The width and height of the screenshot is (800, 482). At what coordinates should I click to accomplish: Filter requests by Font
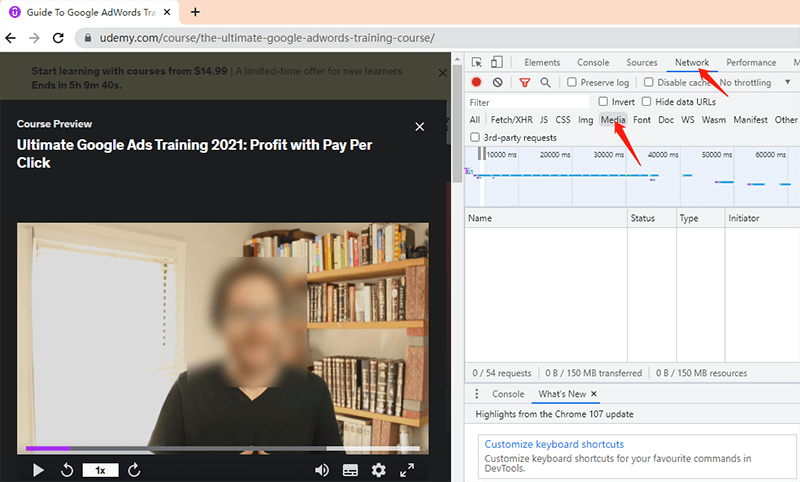[642, 120]
